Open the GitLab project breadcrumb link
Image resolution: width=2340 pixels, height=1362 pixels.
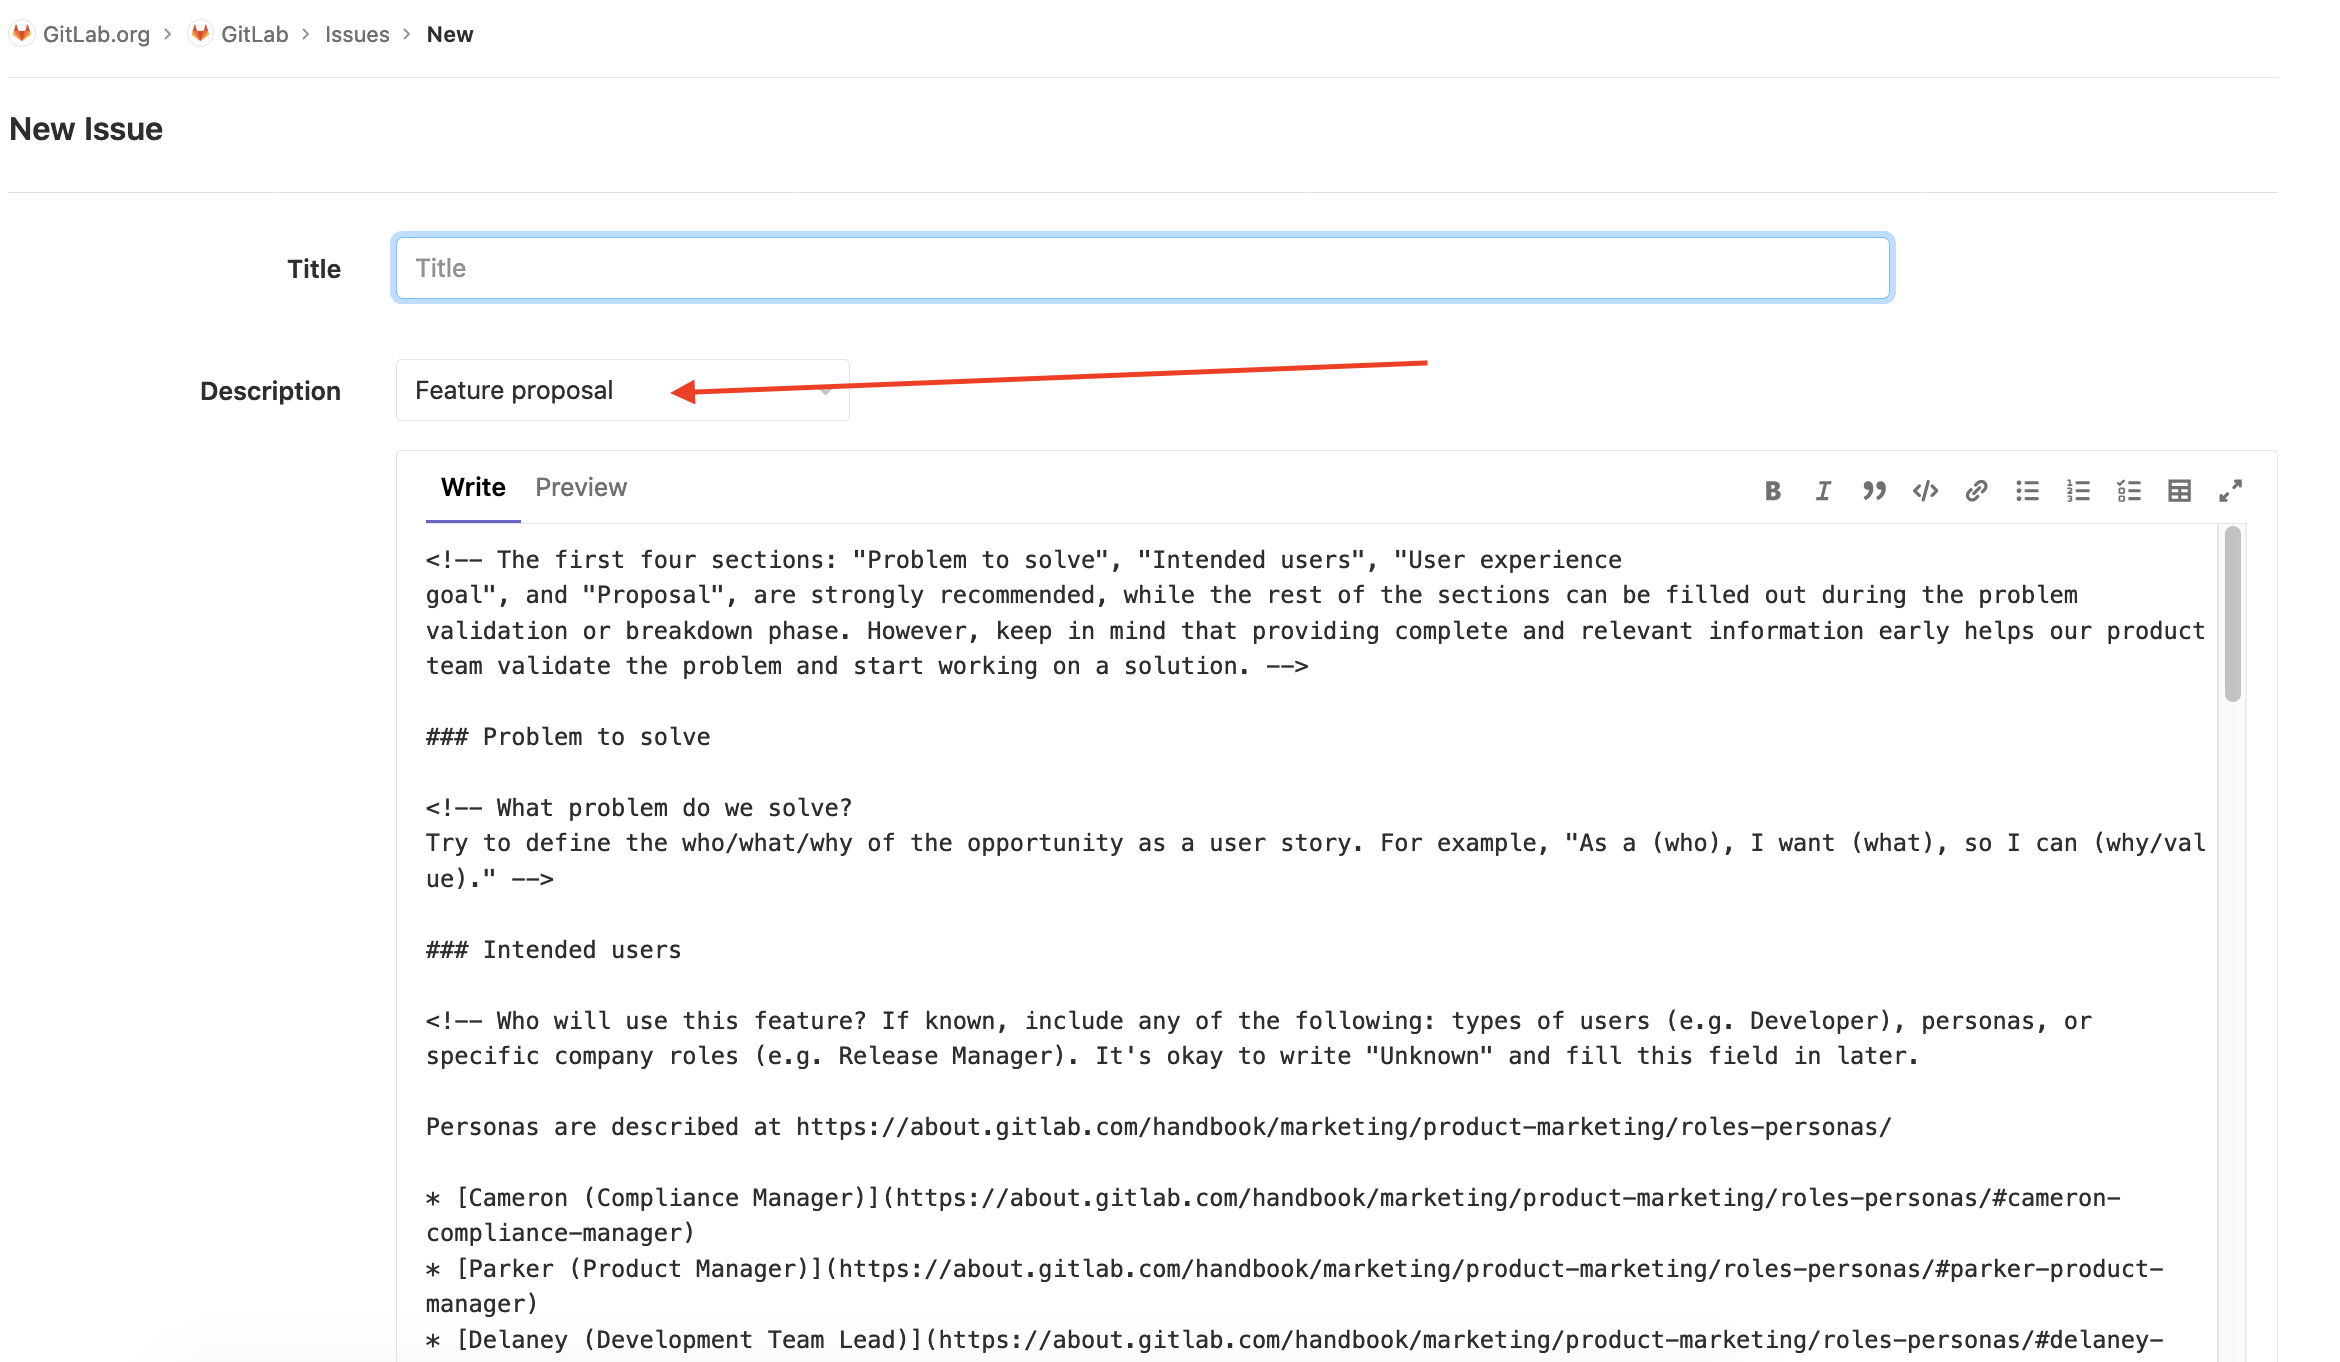pyautogui.click(x=254, y=33)
